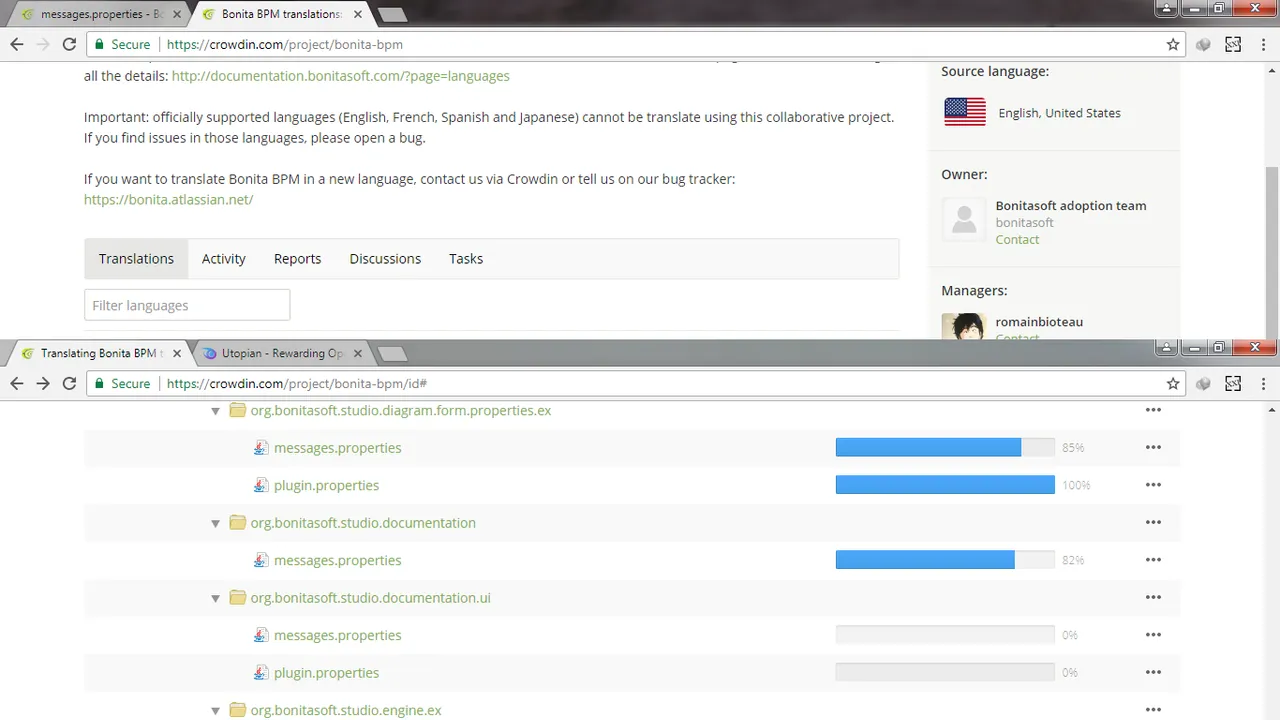Image resolution: width=1280 pixels, height=720 pixels.
Task: Bookmark the bonita-bpm project page with star
Action: pos(1173,44)
